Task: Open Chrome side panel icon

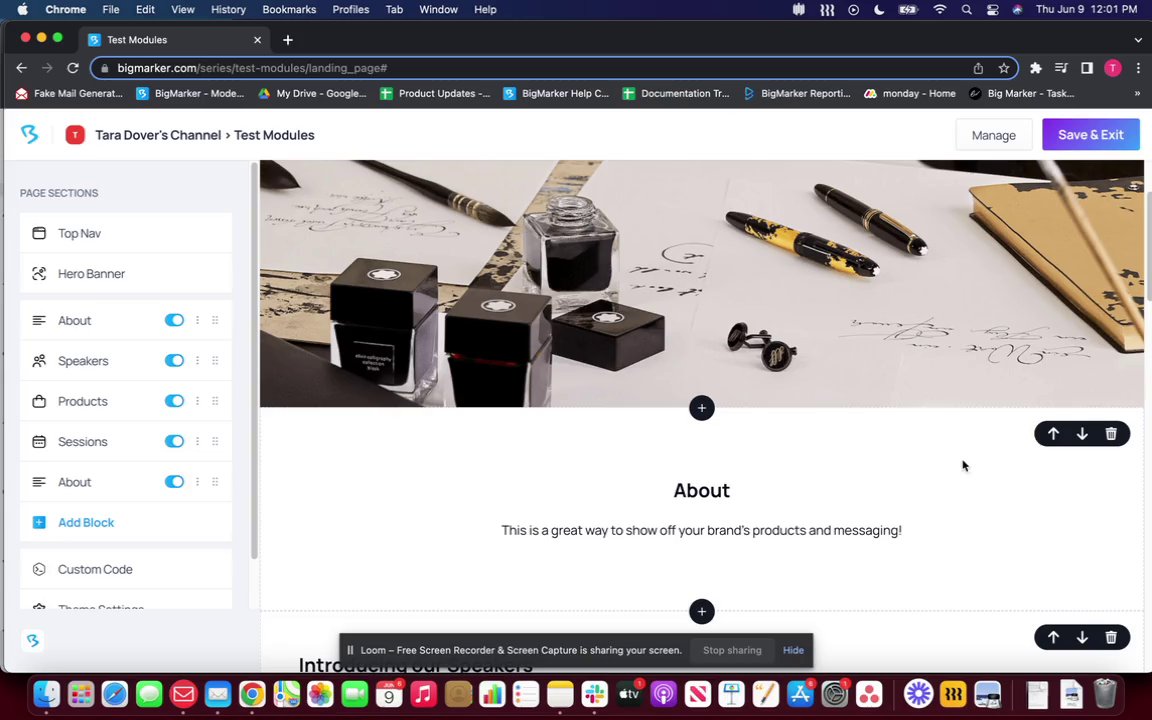Action: 1087,68
